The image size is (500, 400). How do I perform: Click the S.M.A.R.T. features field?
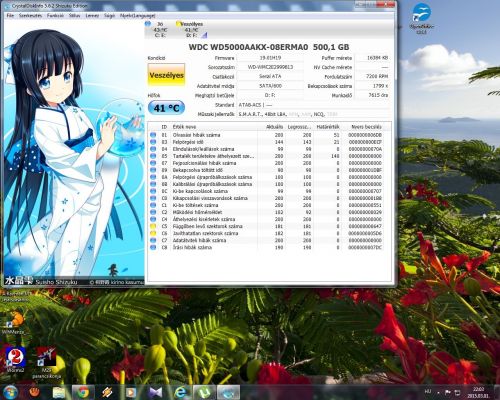[313, 114]
